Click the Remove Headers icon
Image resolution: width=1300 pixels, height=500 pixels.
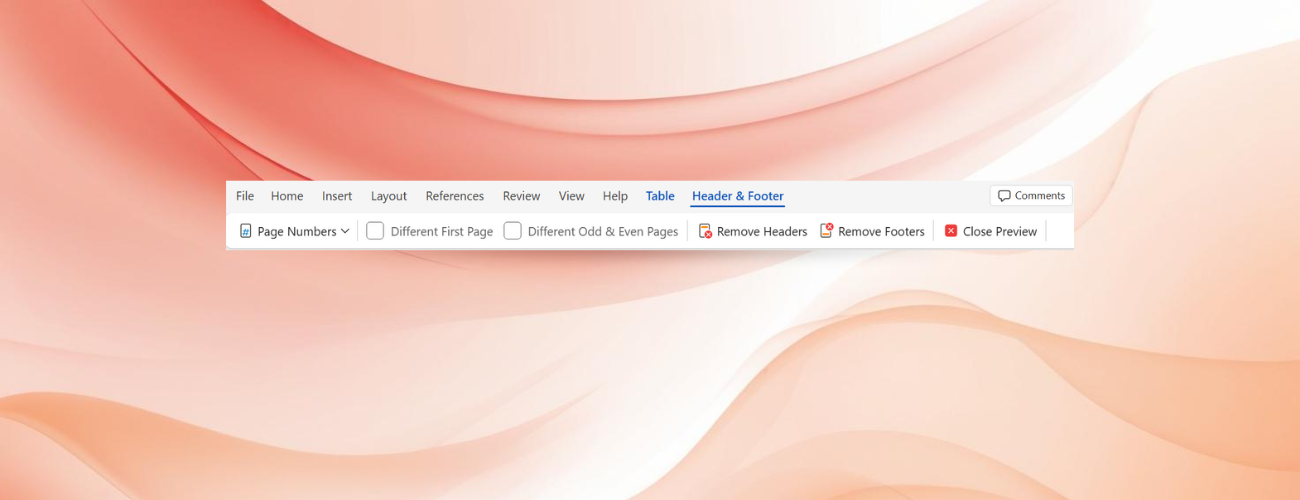click(705, 231)
